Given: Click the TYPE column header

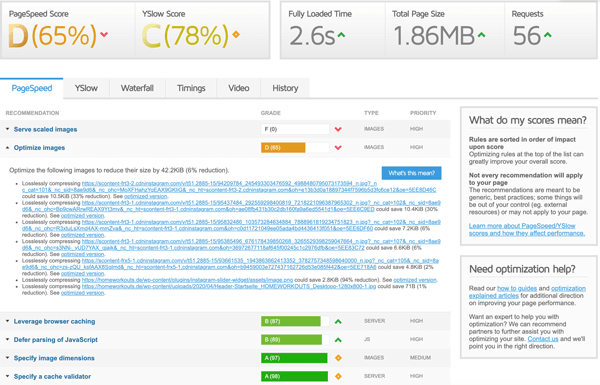Looking at the screenshot, I should tap(371, 113).
